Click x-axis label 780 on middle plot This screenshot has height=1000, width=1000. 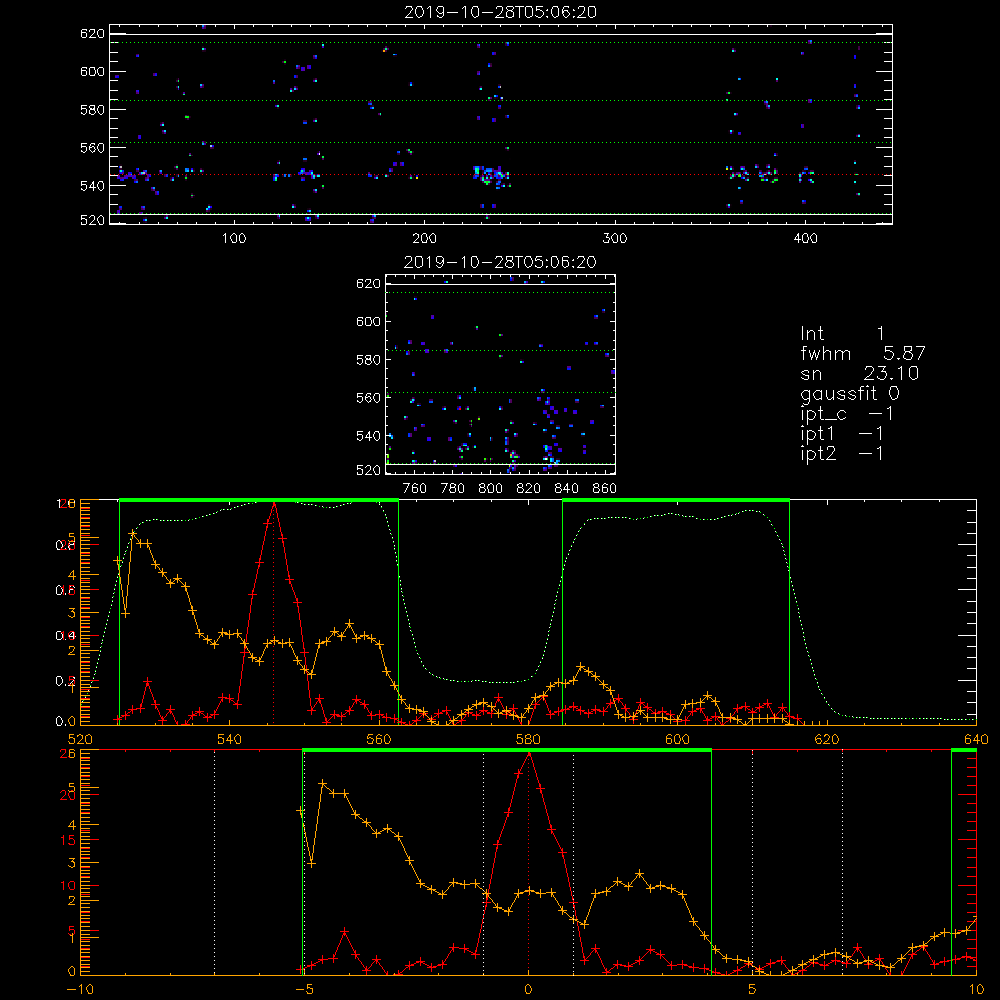coord(453,489)
